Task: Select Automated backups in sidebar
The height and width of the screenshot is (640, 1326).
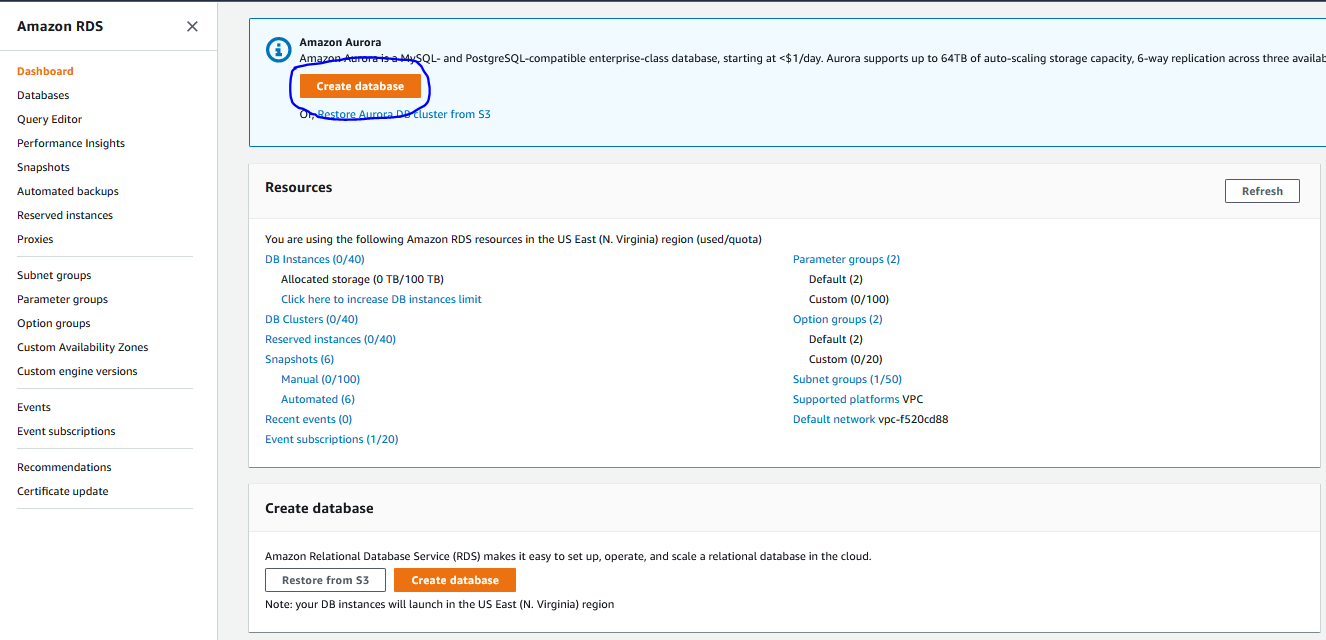Action: (x=67, y=191)
